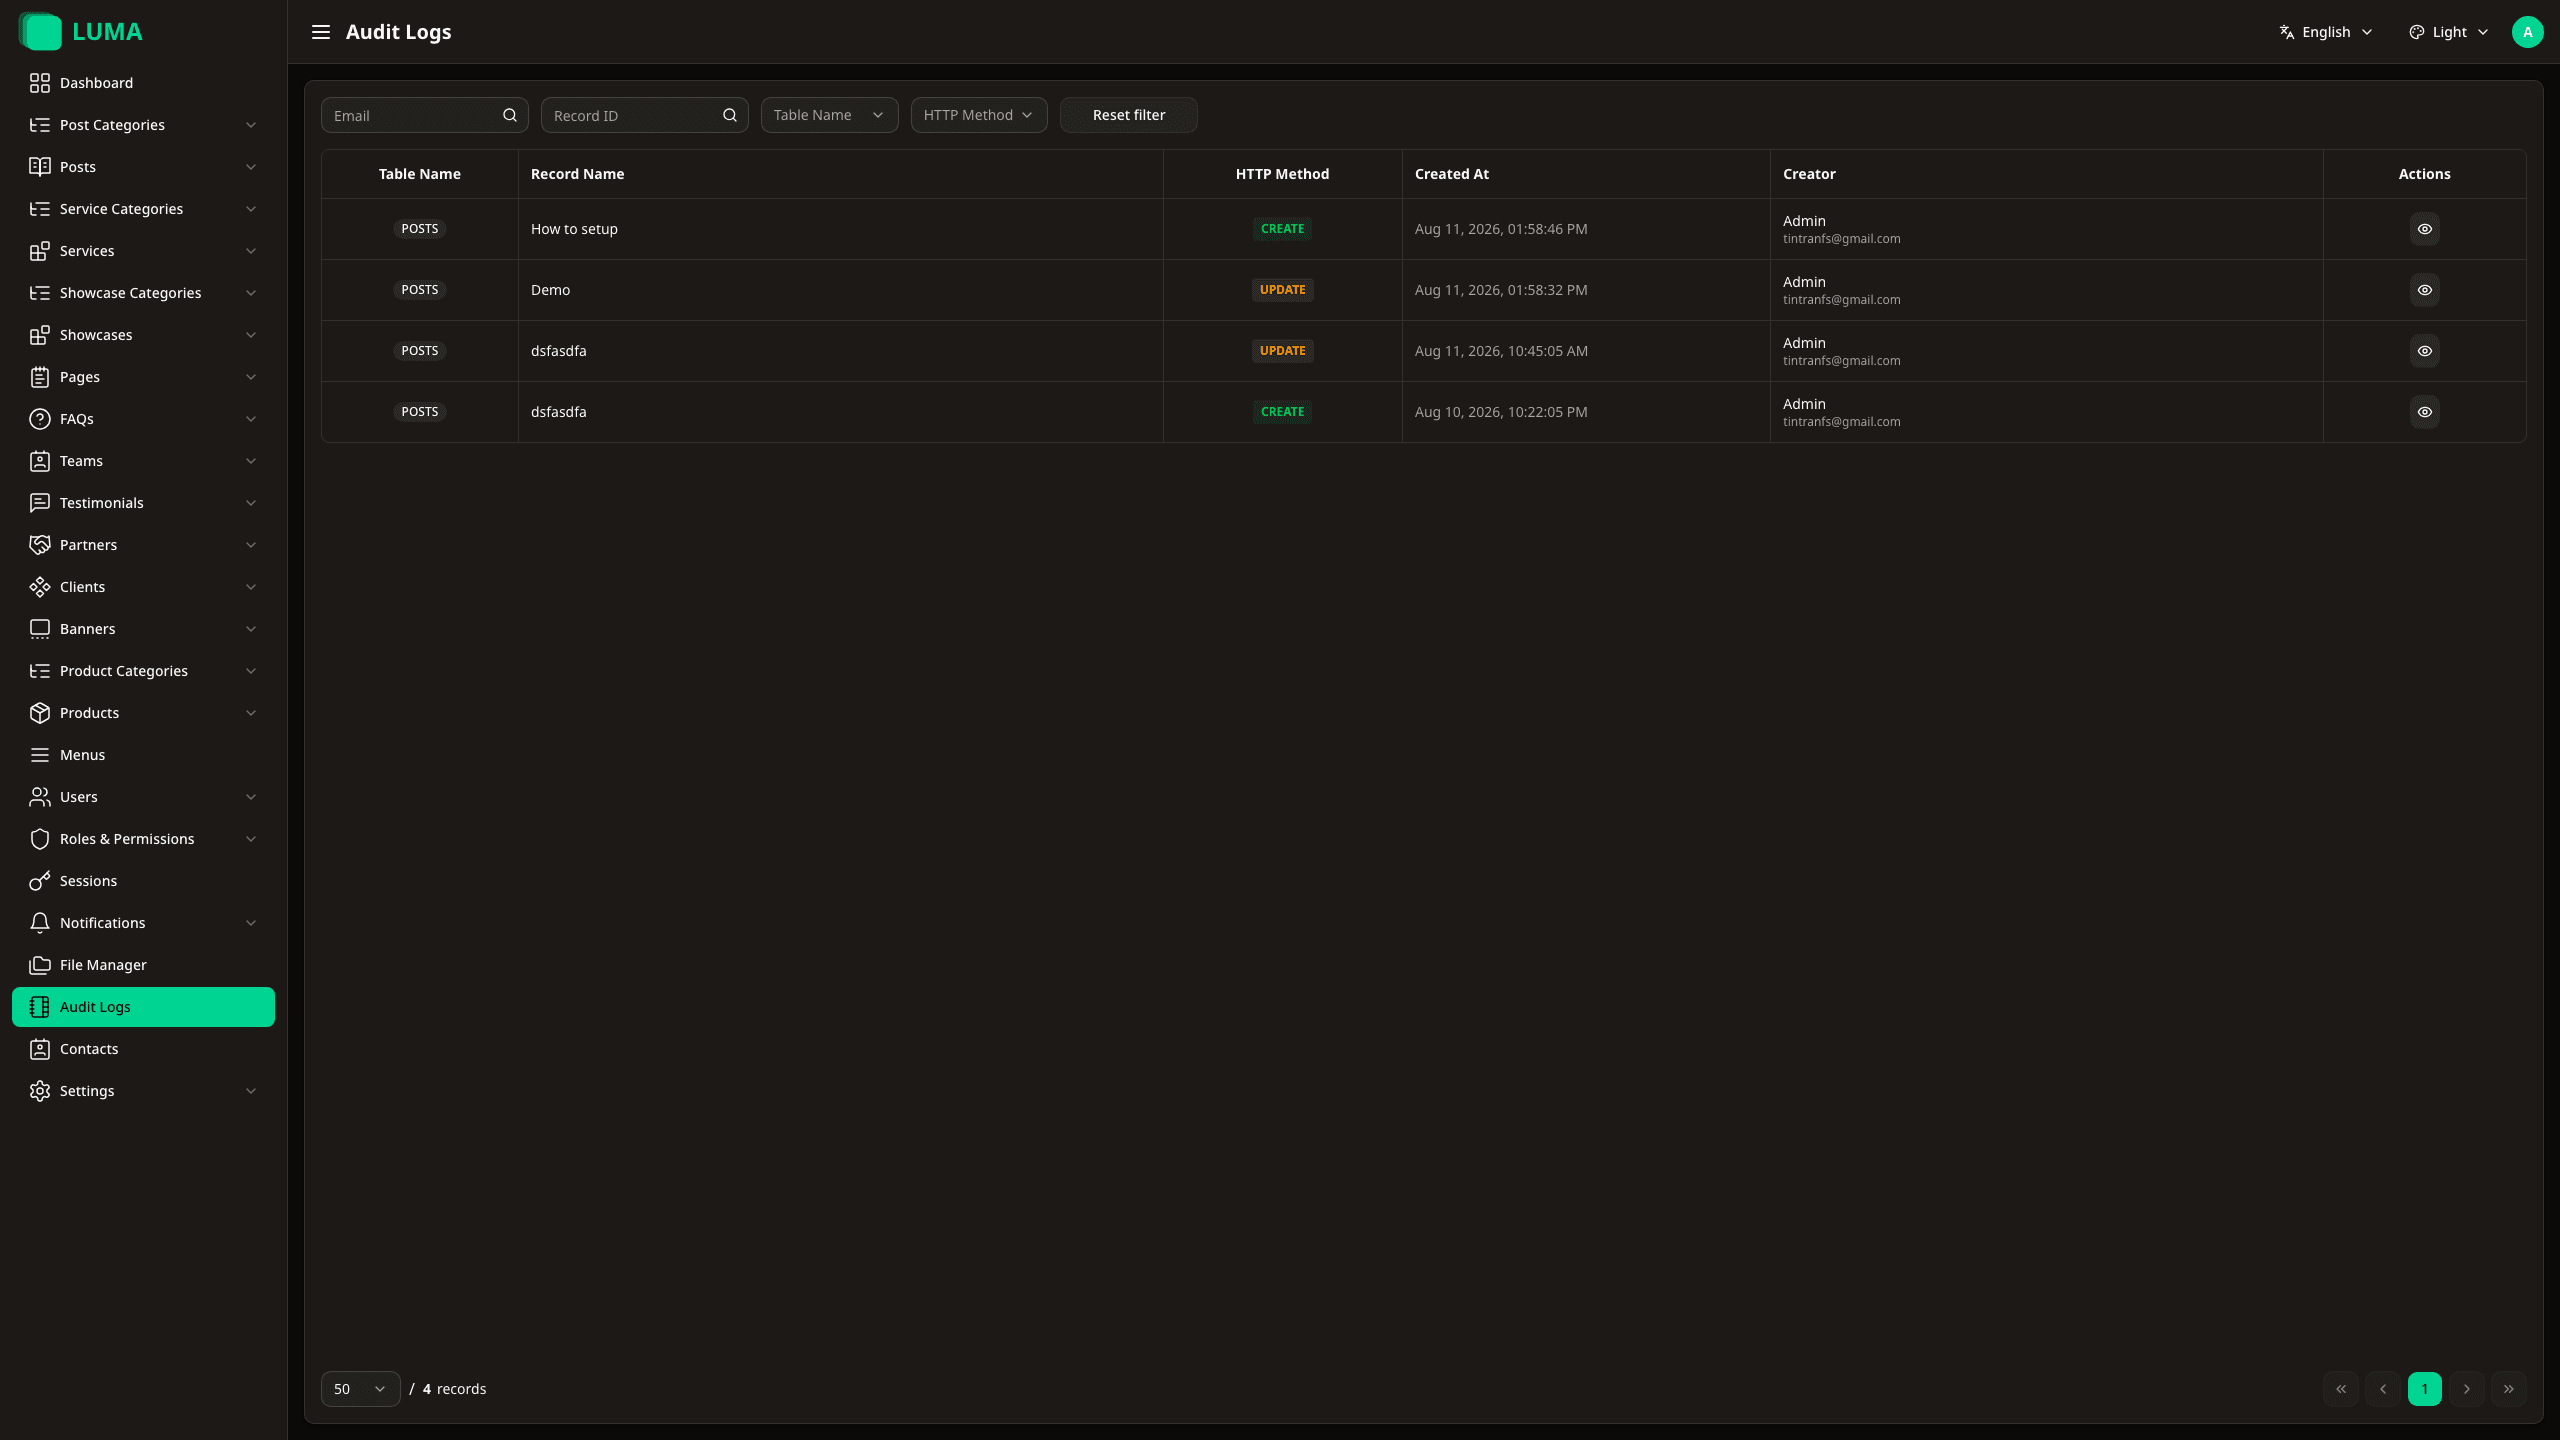Go to first page of results
This screenshot has width=2560, height=1440.
tap(2340, 1389)
